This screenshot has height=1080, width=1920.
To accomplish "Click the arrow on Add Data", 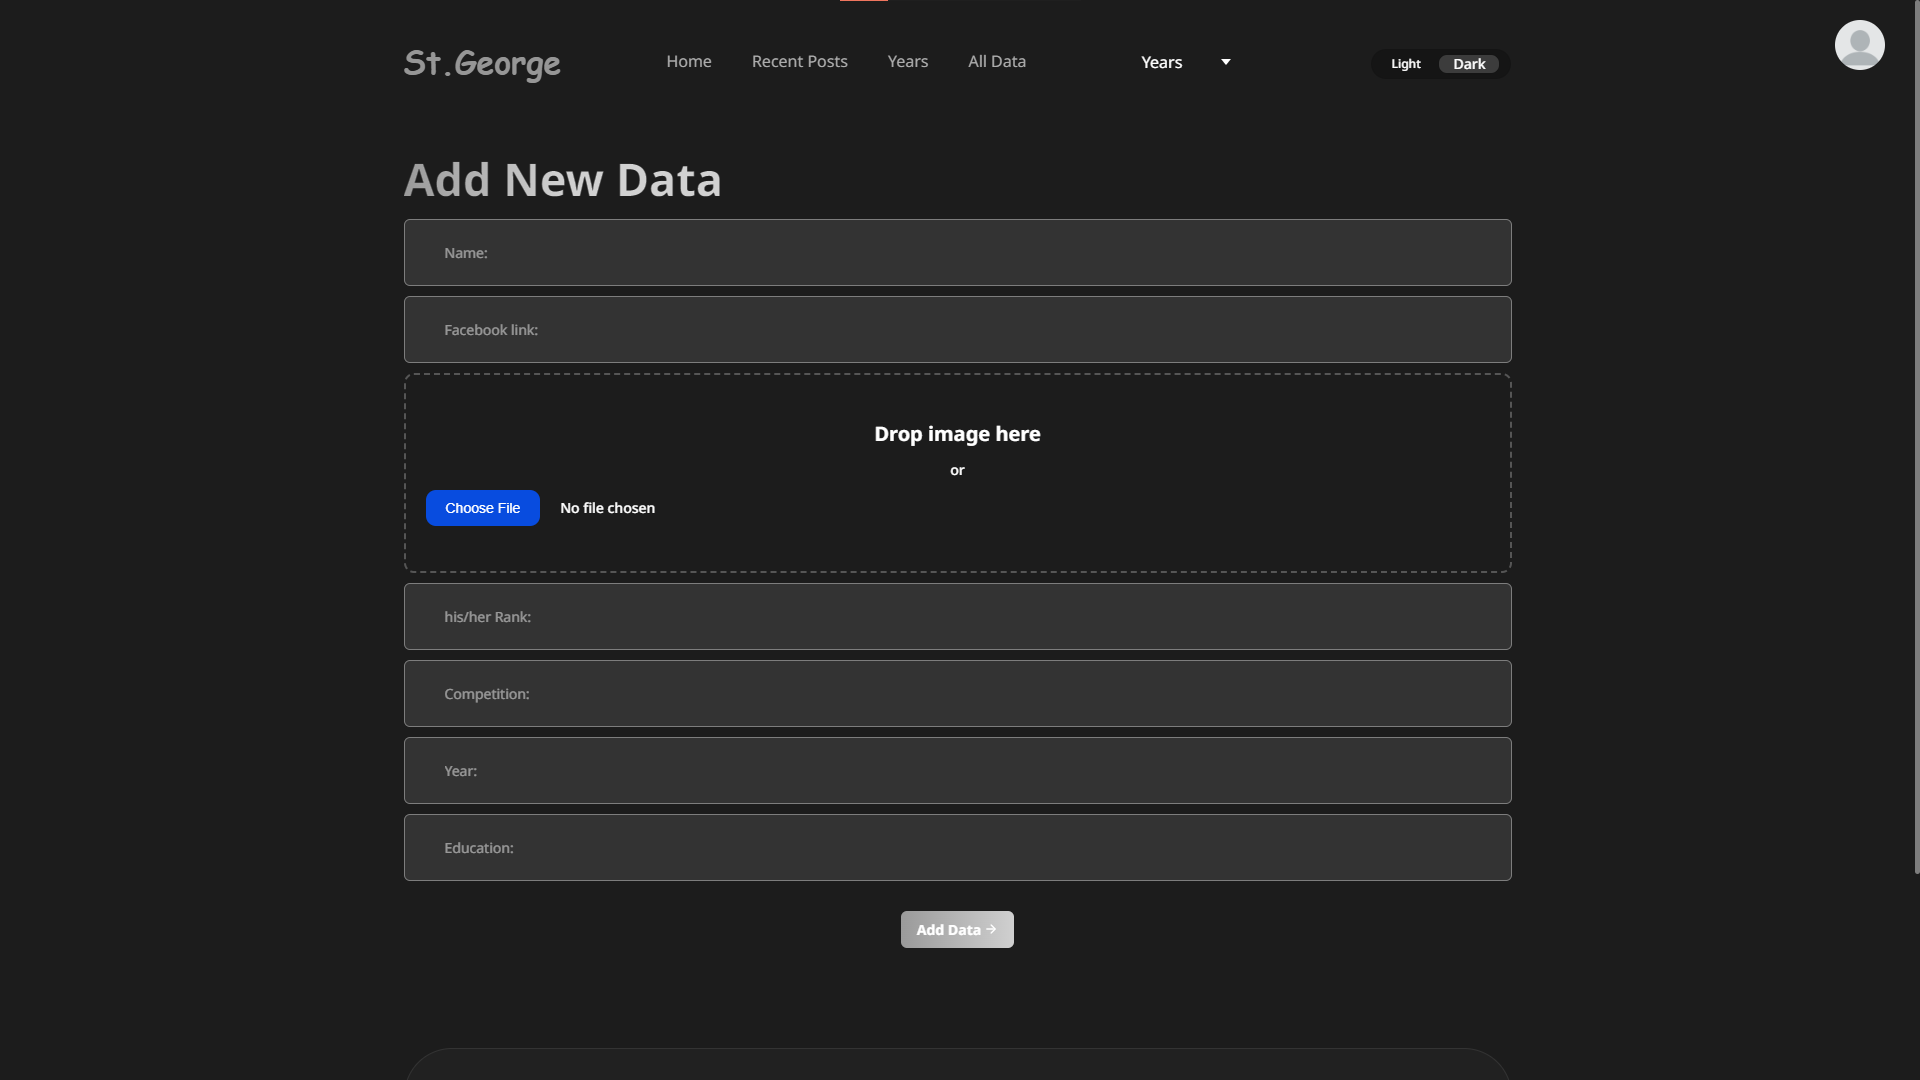I will 991,929.
